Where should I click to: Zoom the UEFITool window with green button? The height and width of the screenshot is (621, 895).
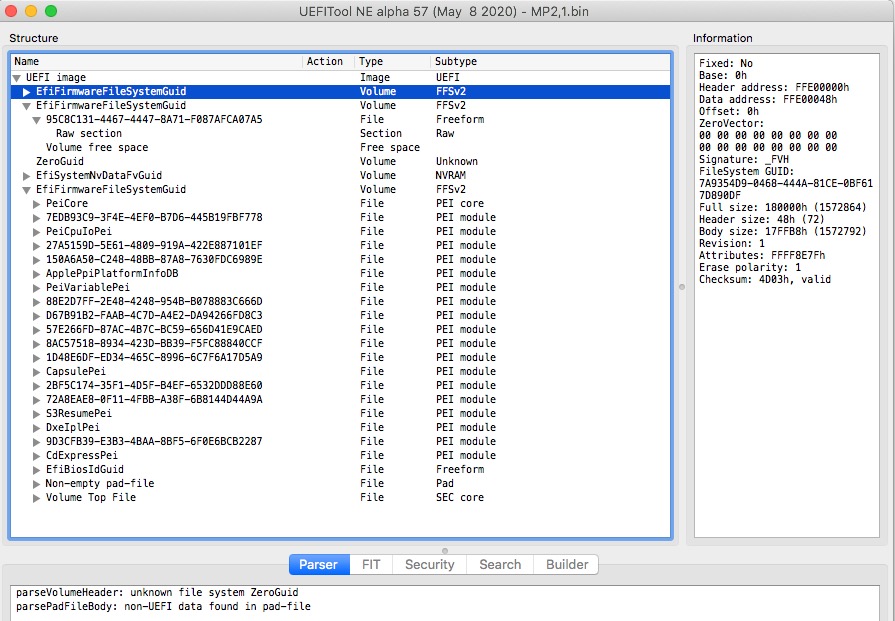pos(51,11)
